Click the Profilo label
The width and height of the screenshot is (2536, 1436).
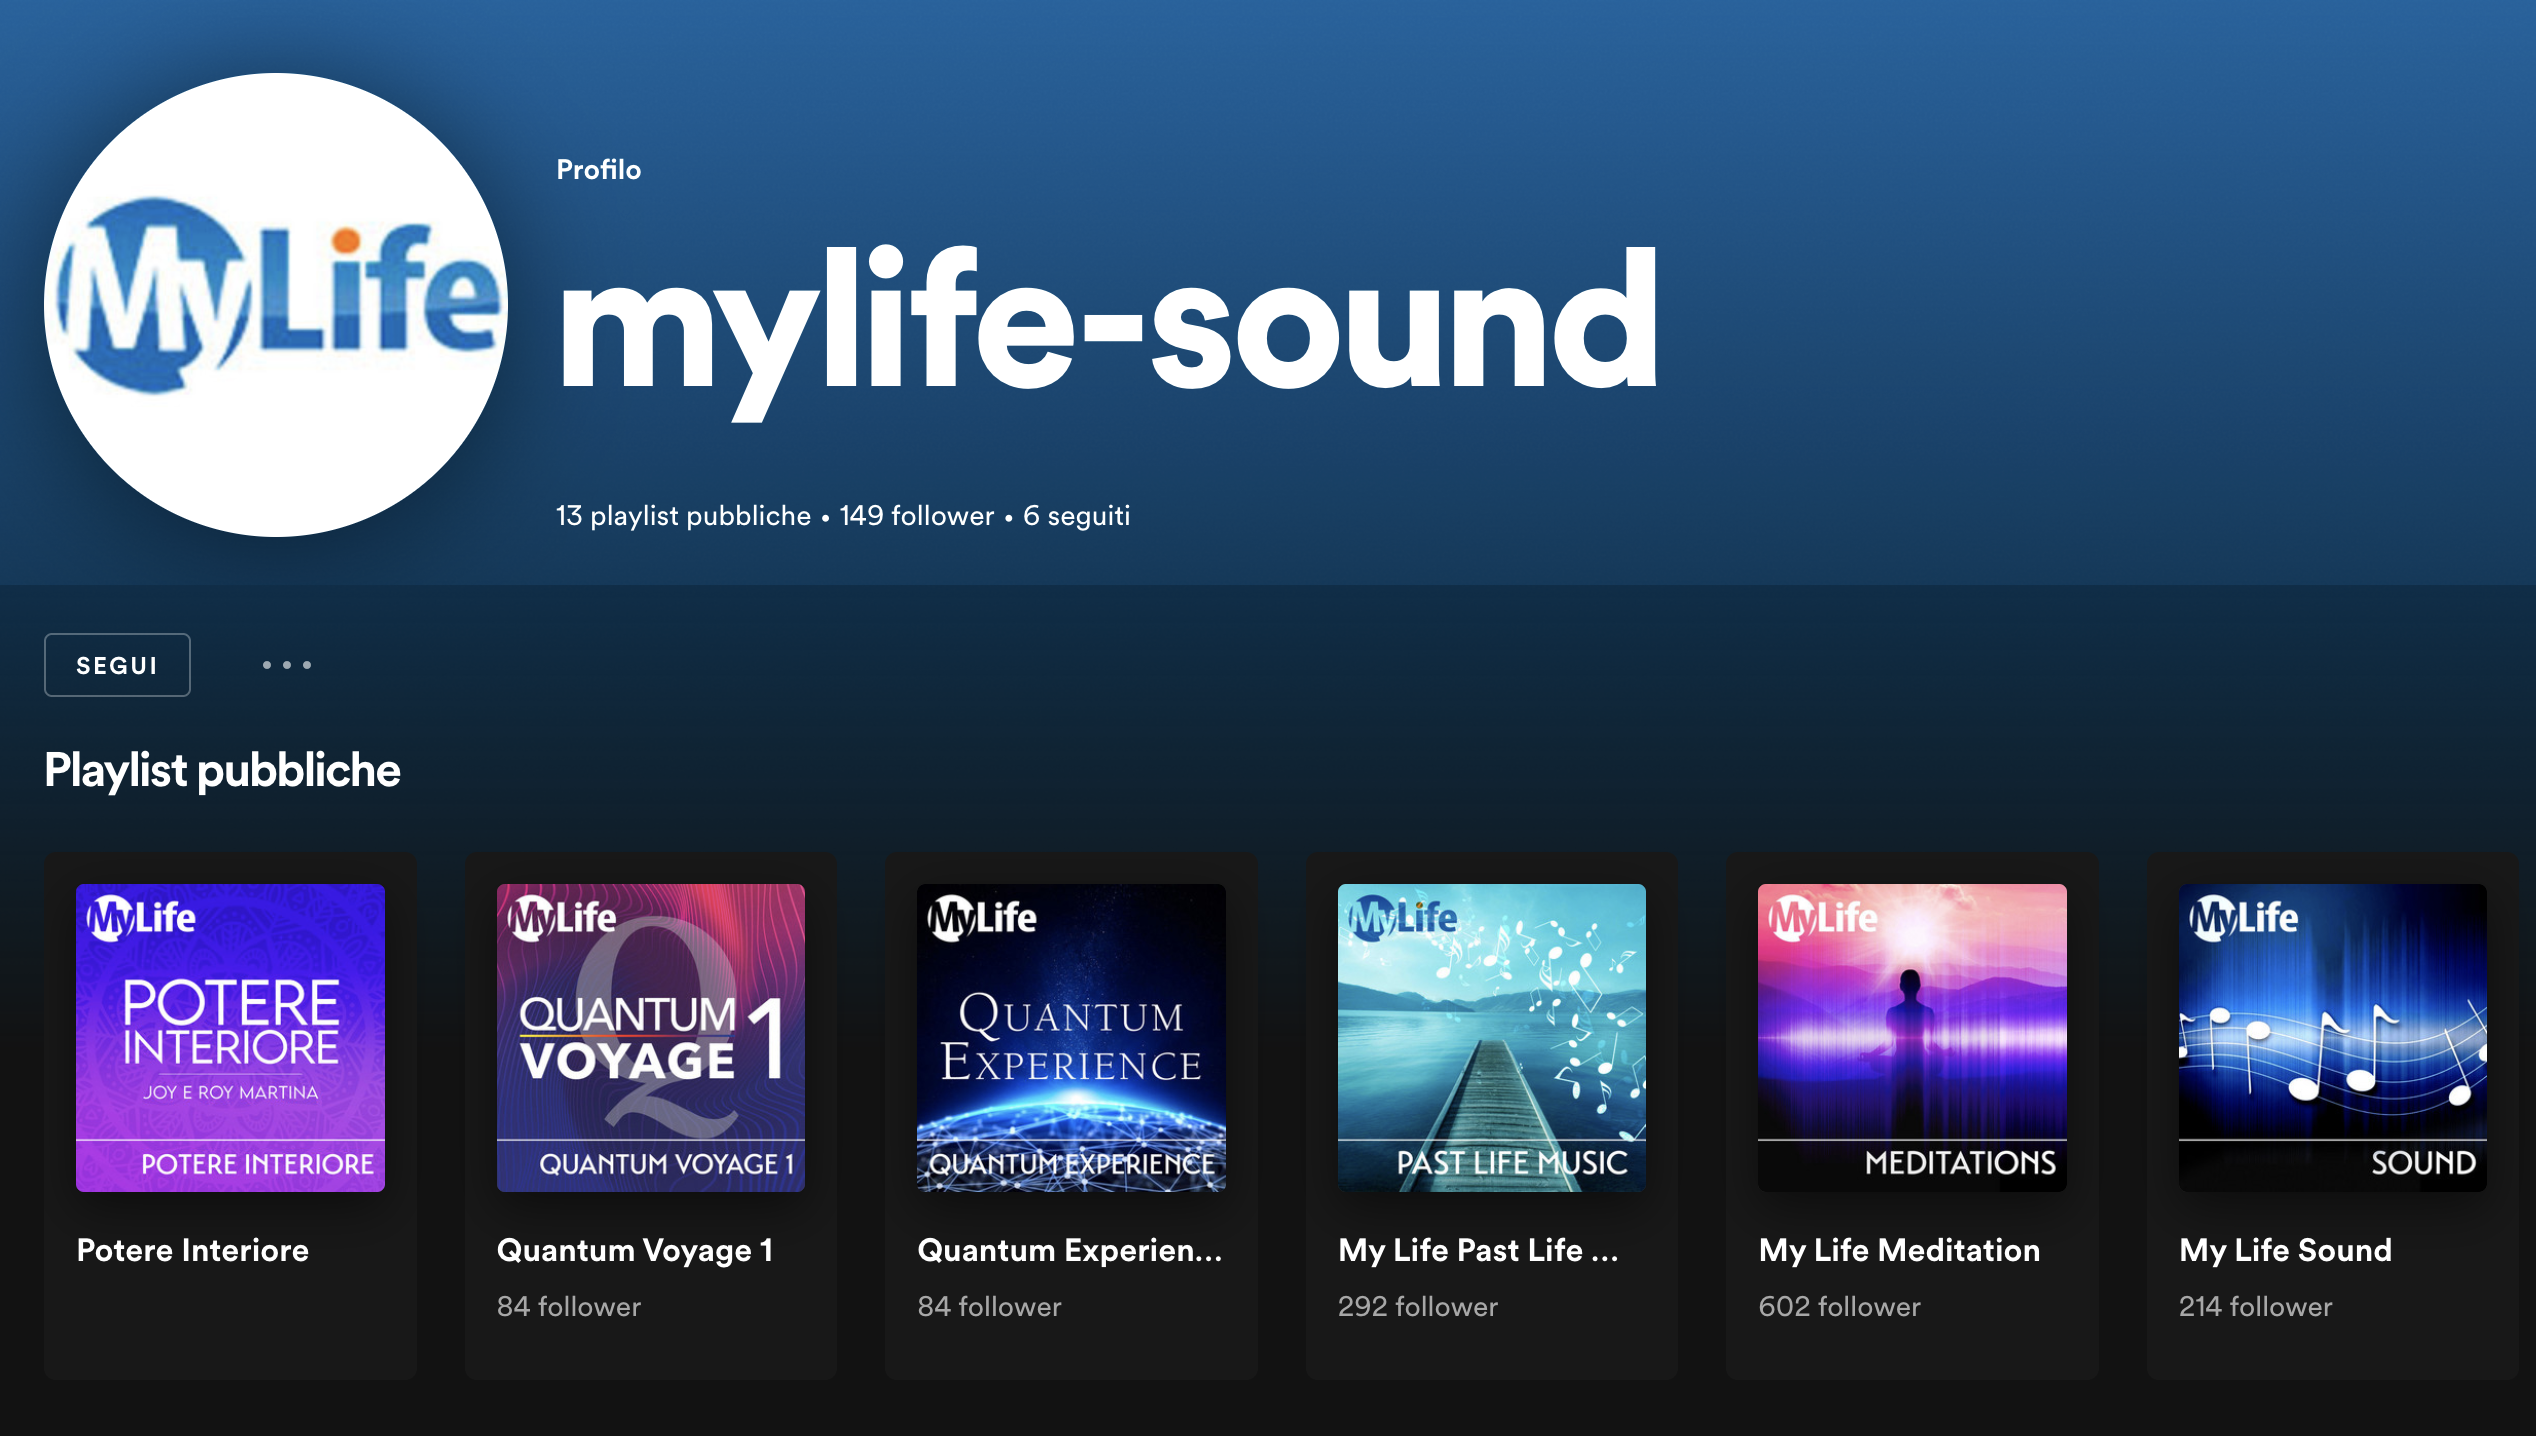pos(598,169)
